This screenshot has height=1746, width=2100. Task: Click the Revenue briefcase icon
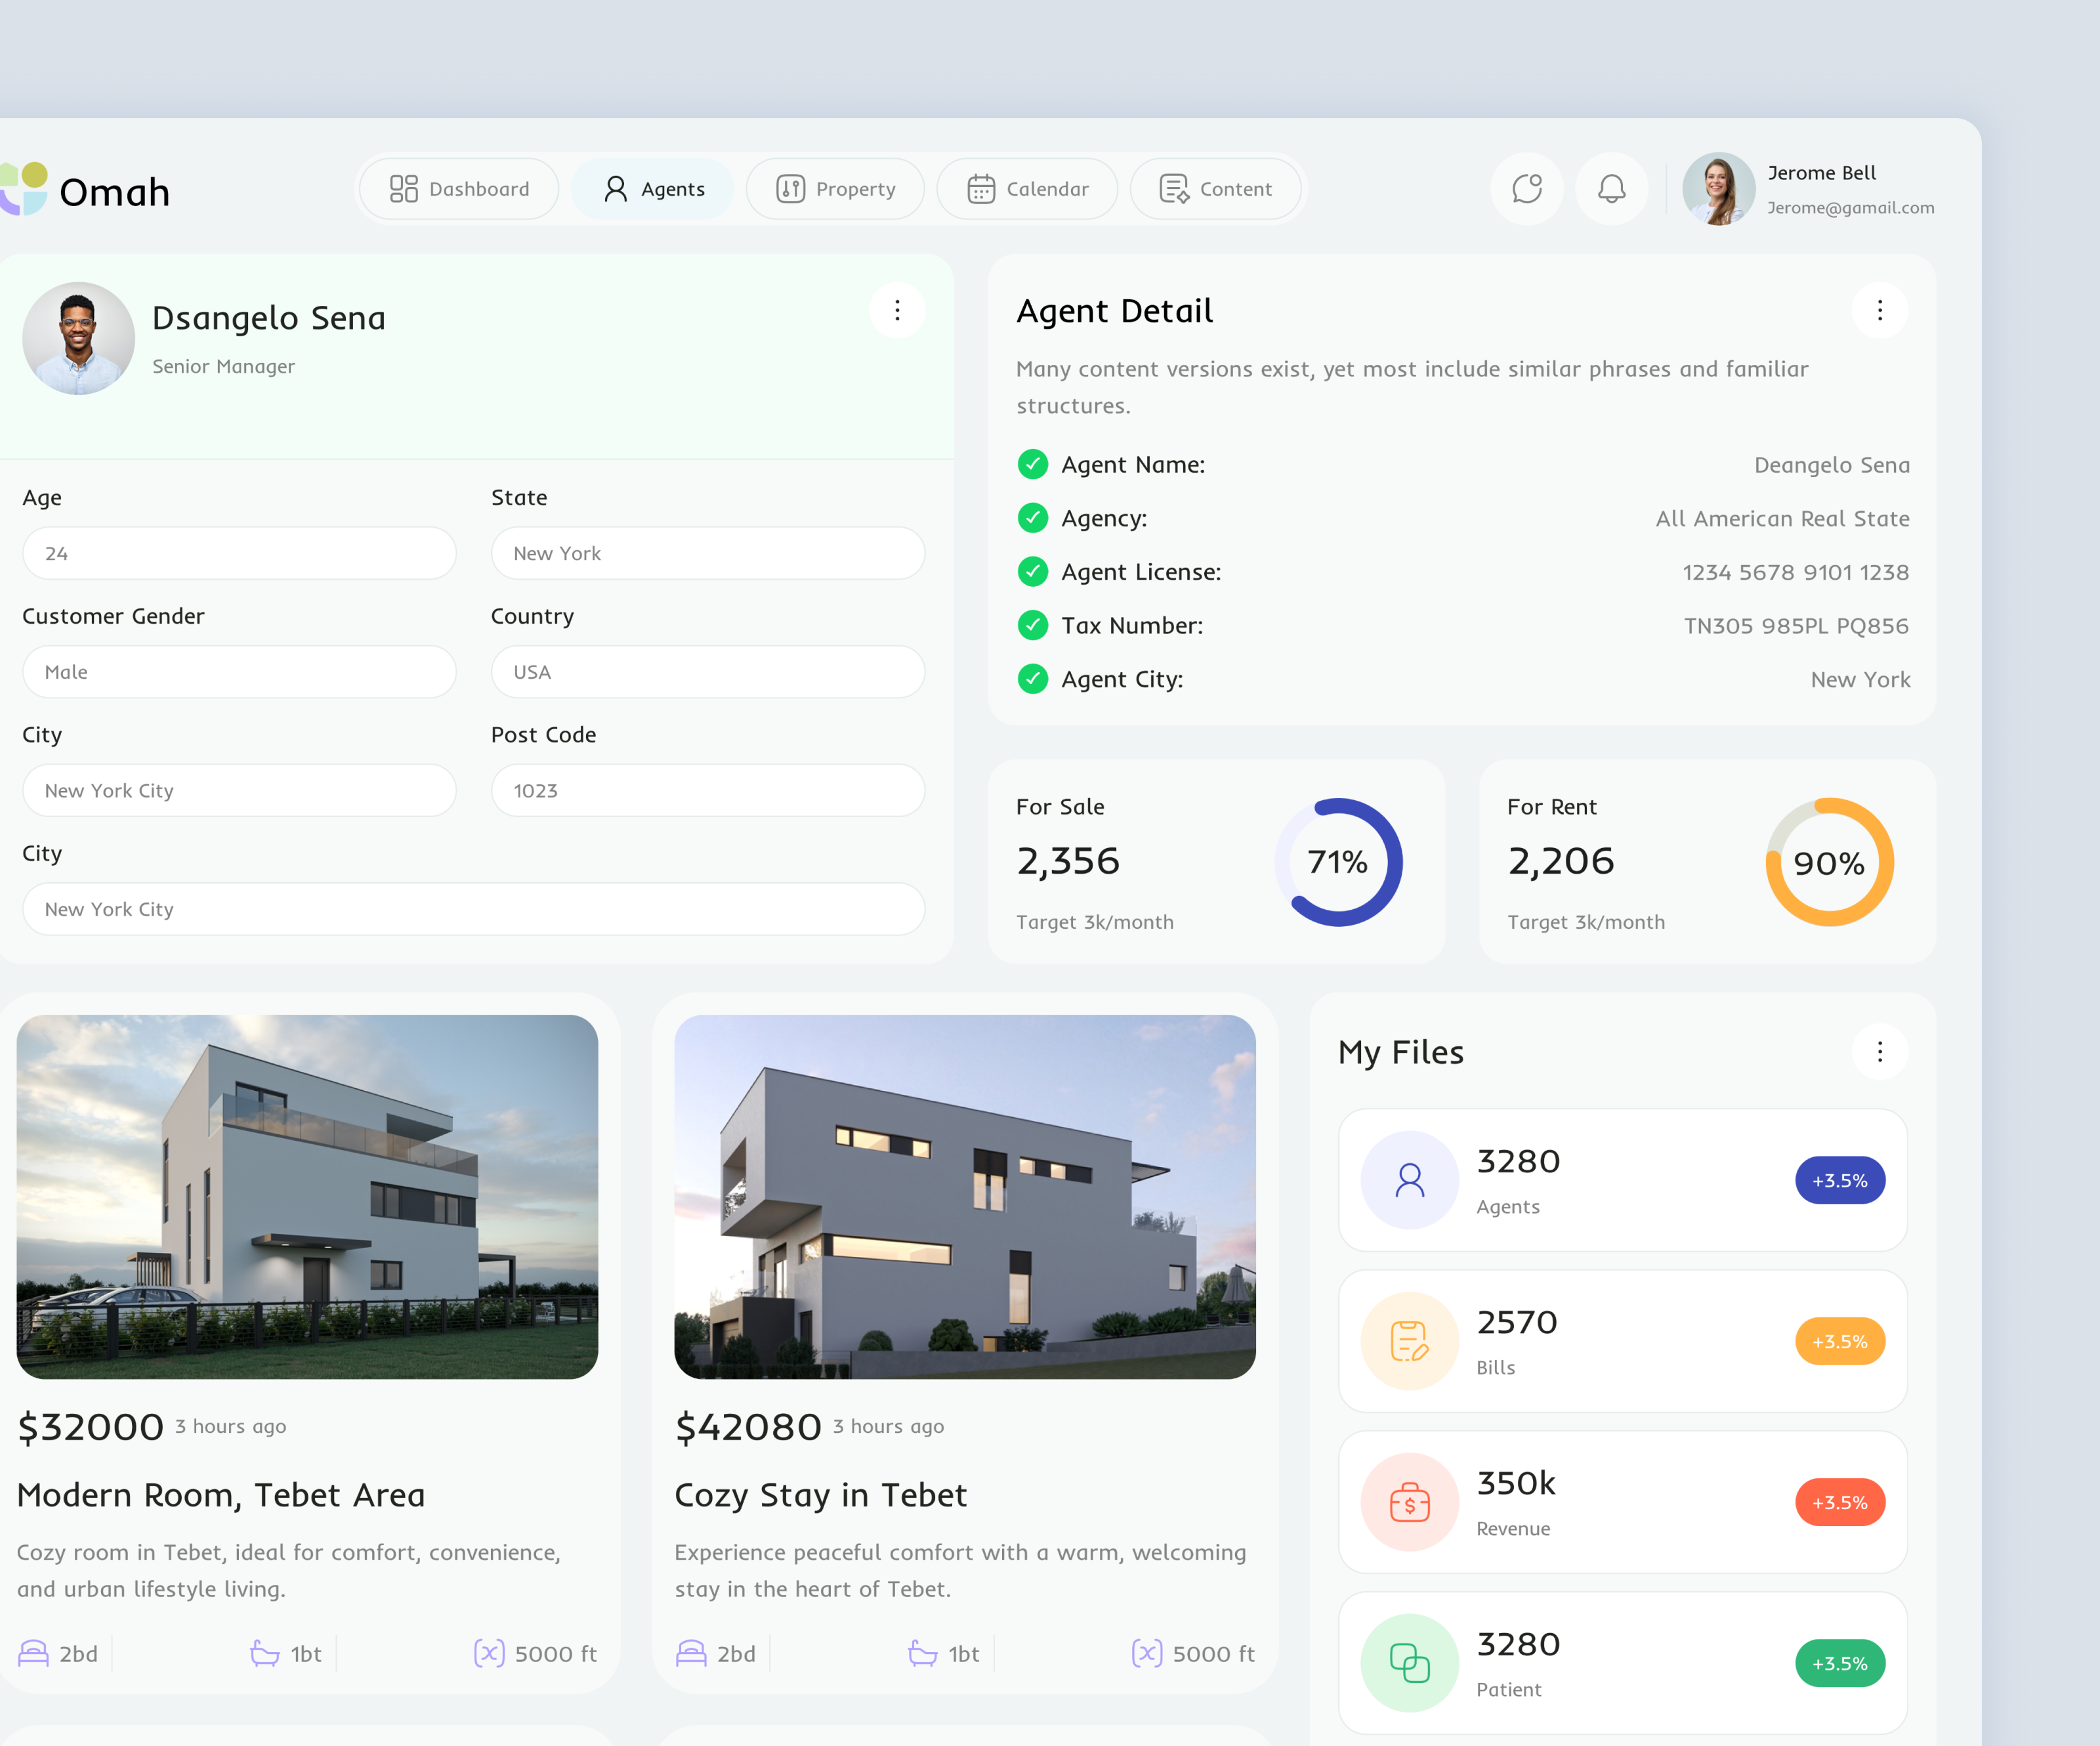point(1409,1502)
